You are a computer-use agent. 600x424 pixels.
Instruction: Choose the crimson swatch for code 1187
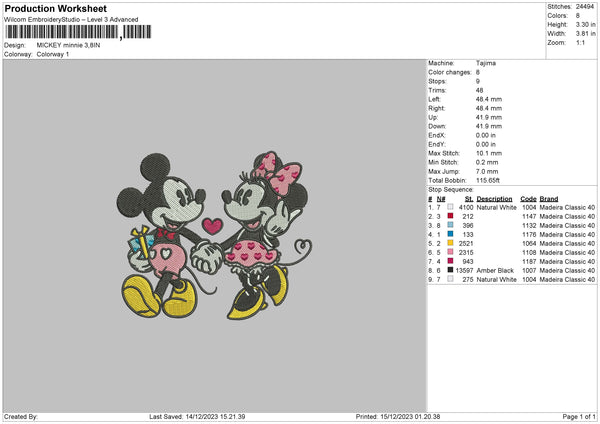pos(450,261)
